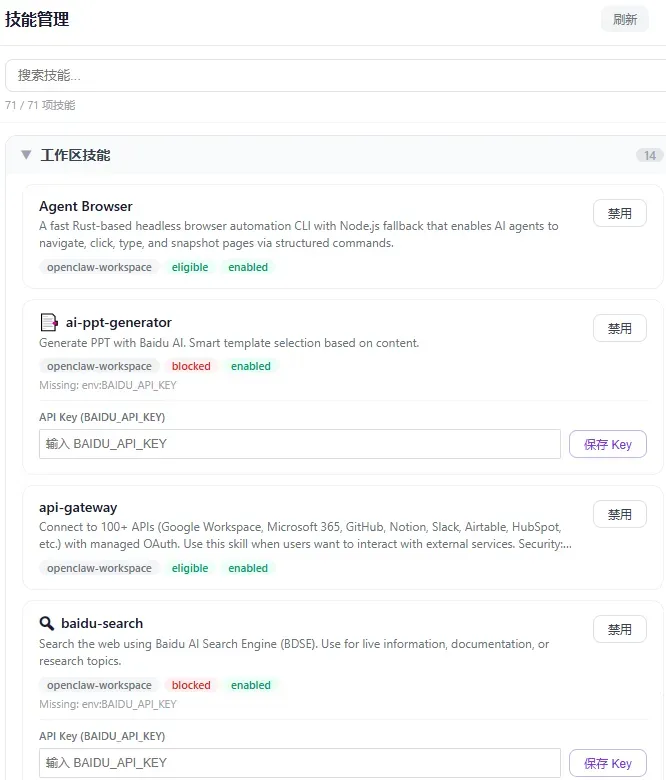Click the api-gateway skill title
Image resolution: width=666 pixels, height=780 pixels.
point(78,507)
